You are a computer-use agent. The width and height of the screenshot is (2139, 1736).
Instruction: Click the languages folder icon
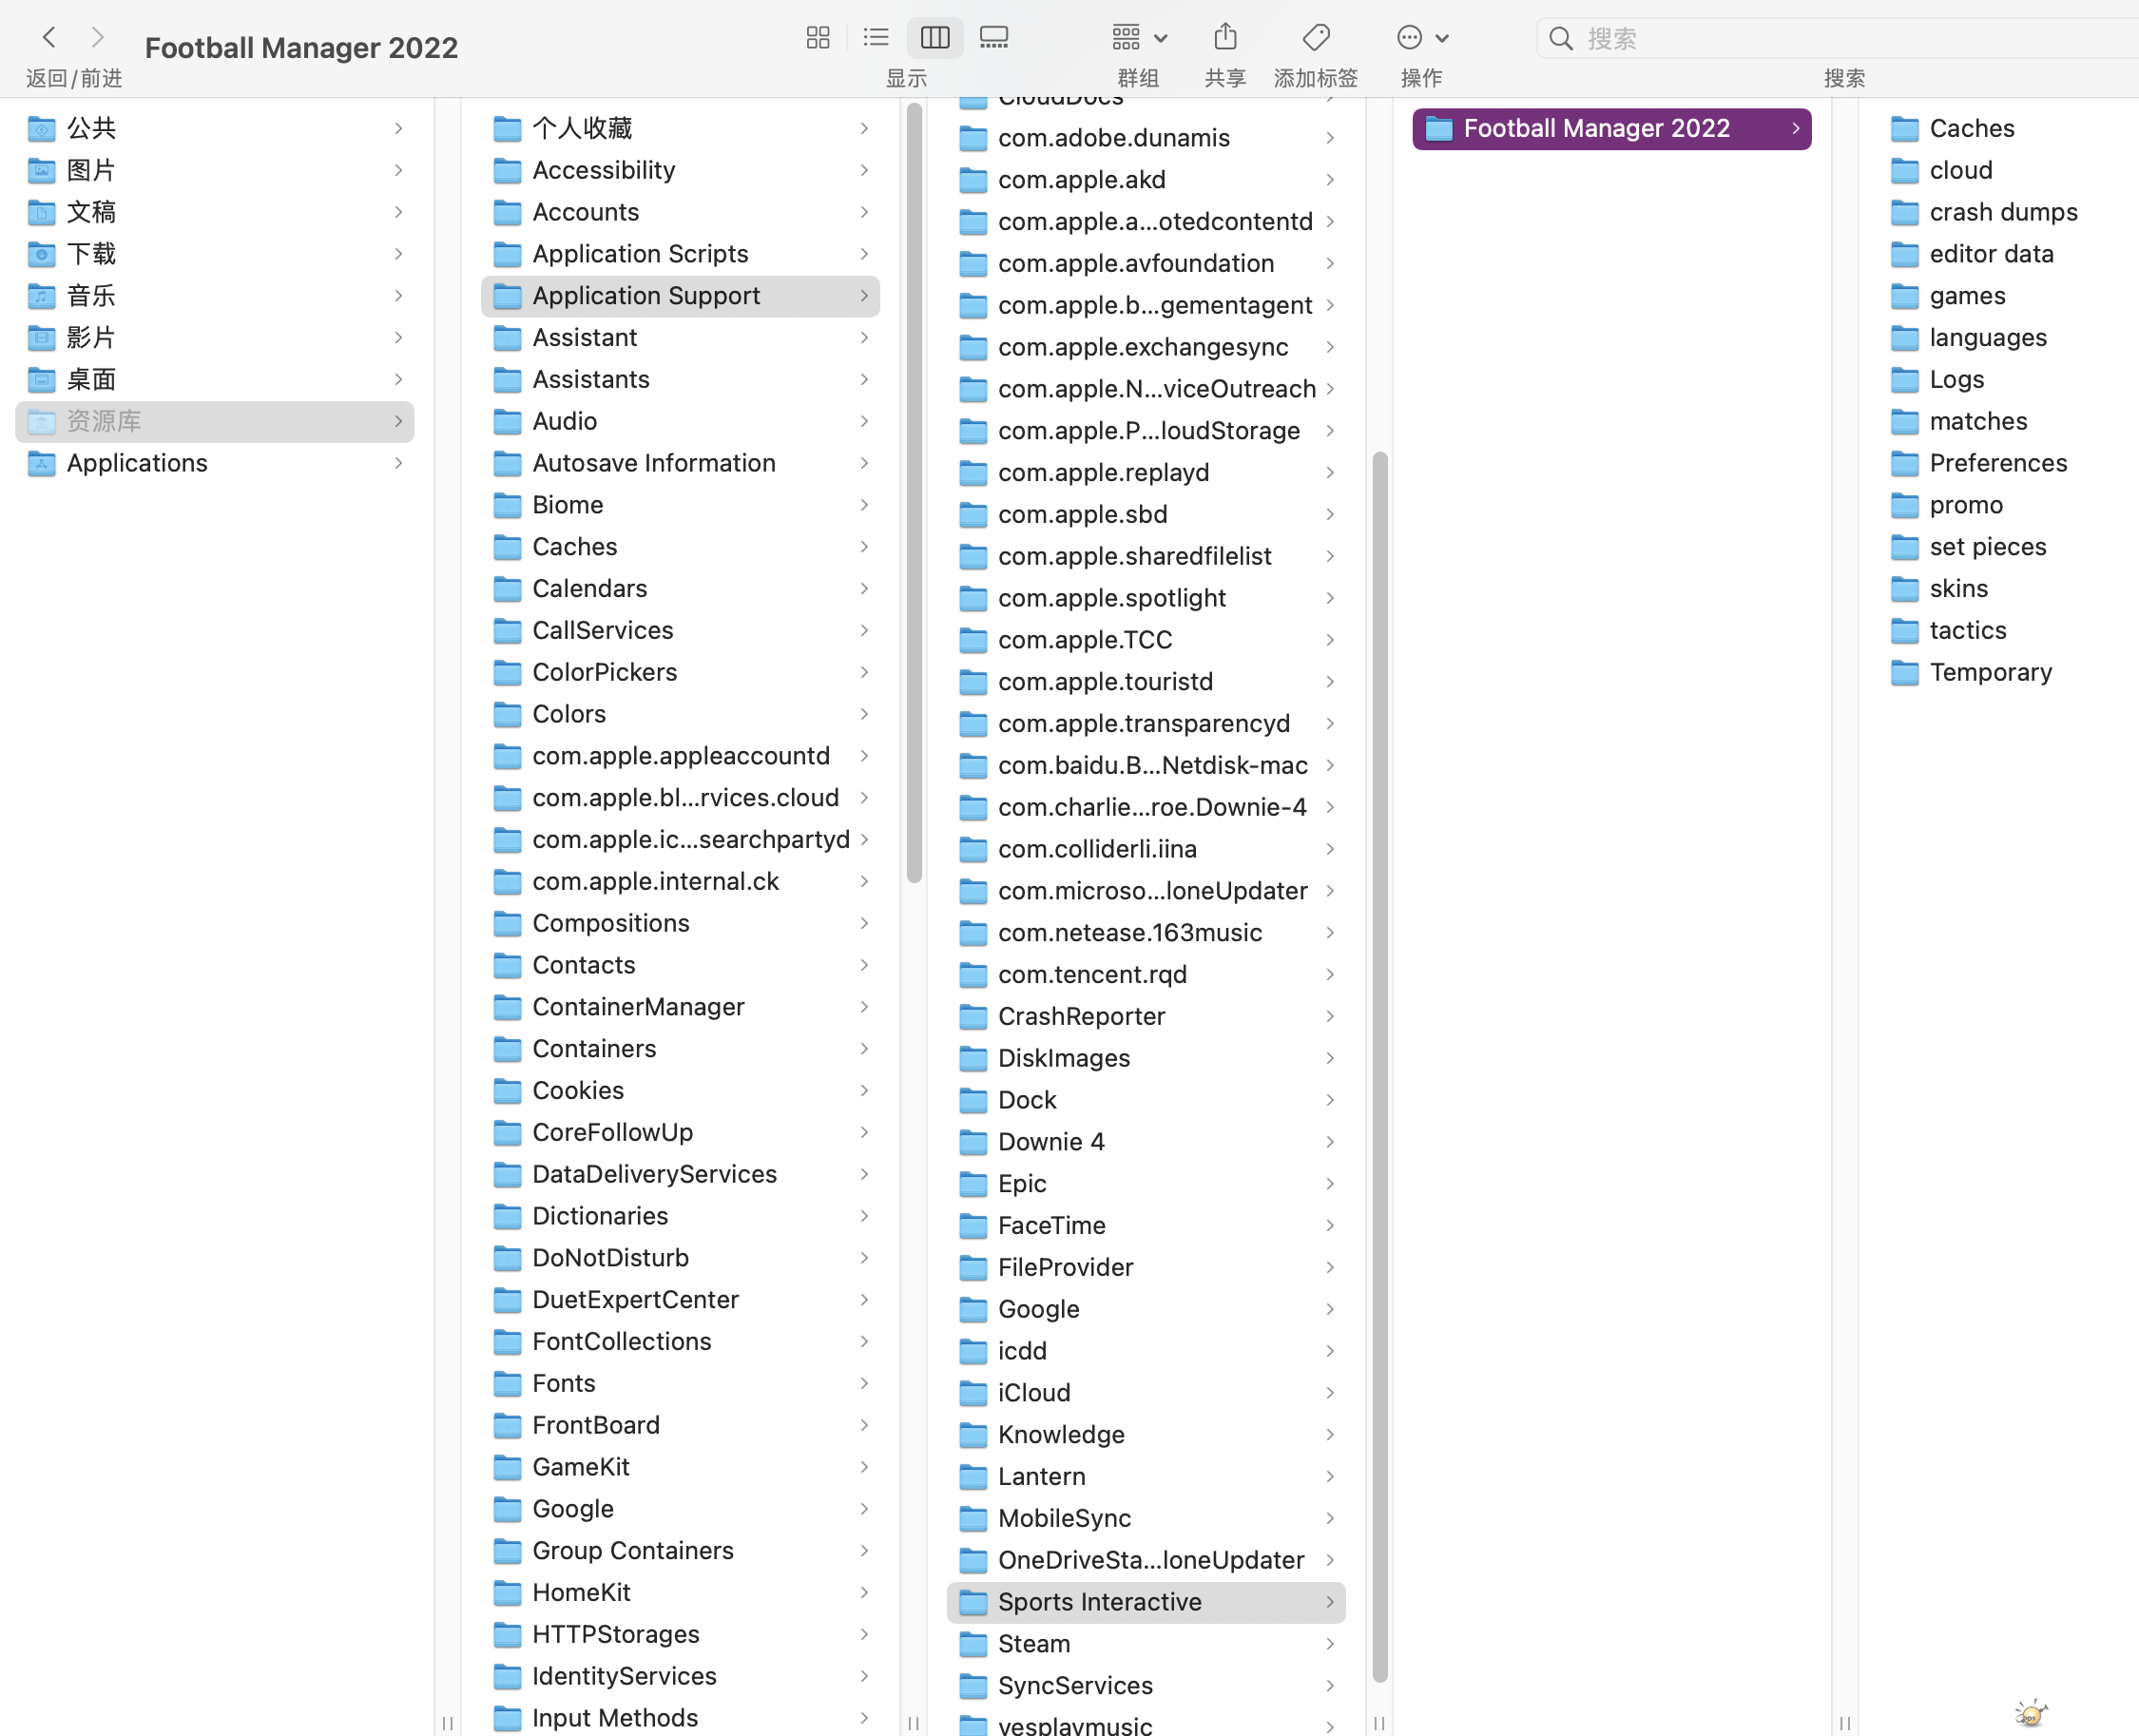coord(1904,339)
